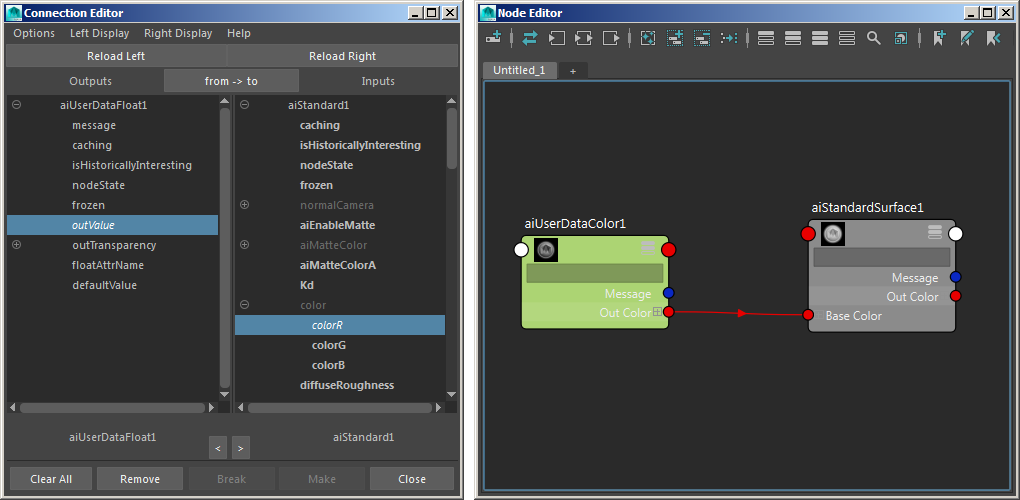Open the Right Display menu
Screen dimensions: 1020x500
178,33
